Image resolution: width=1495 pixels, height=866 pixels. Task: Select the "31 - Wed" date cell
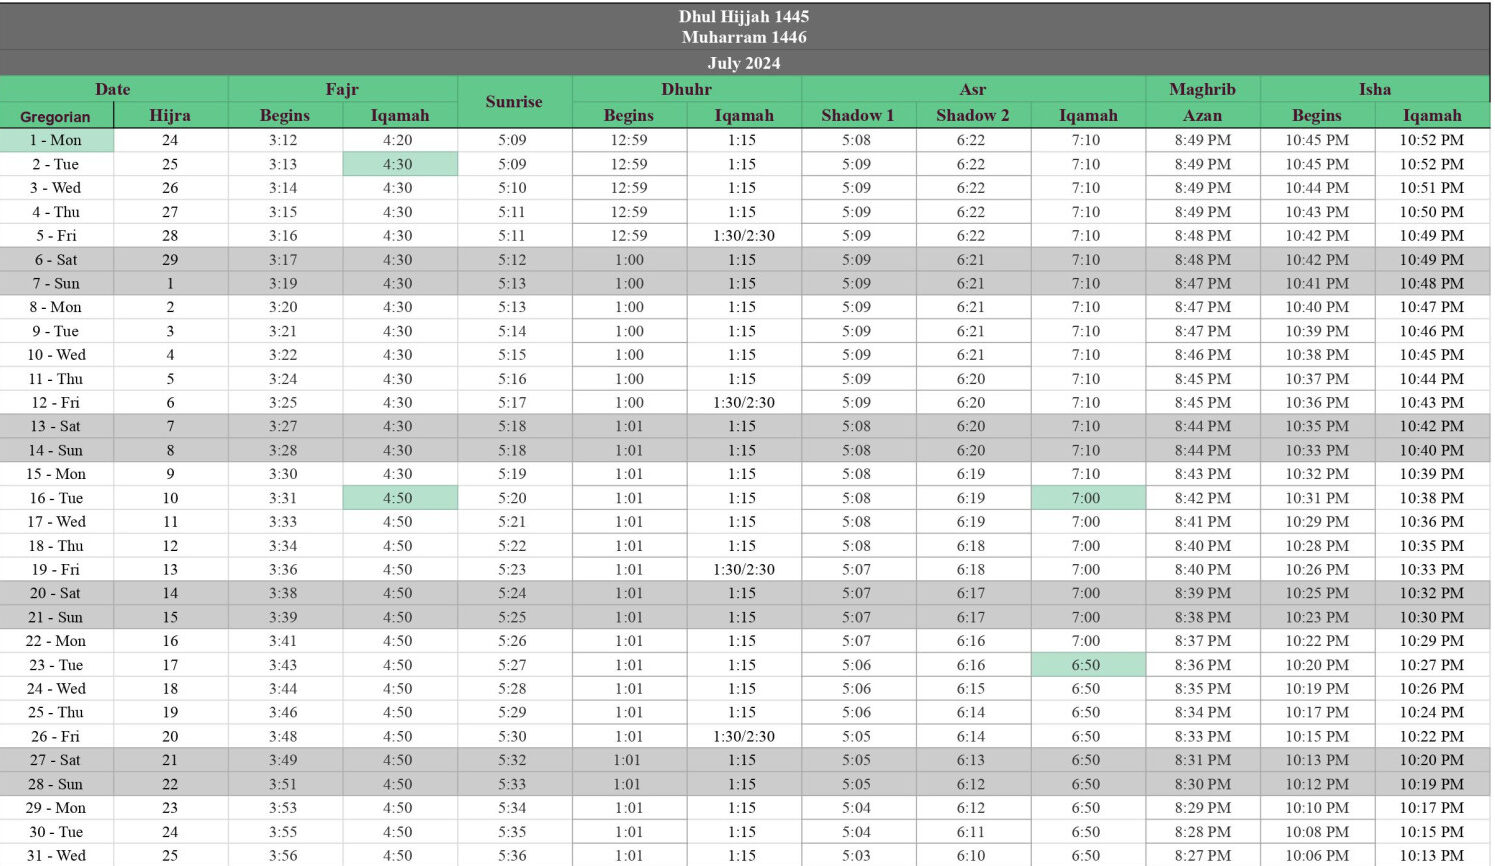click(56, 856)
